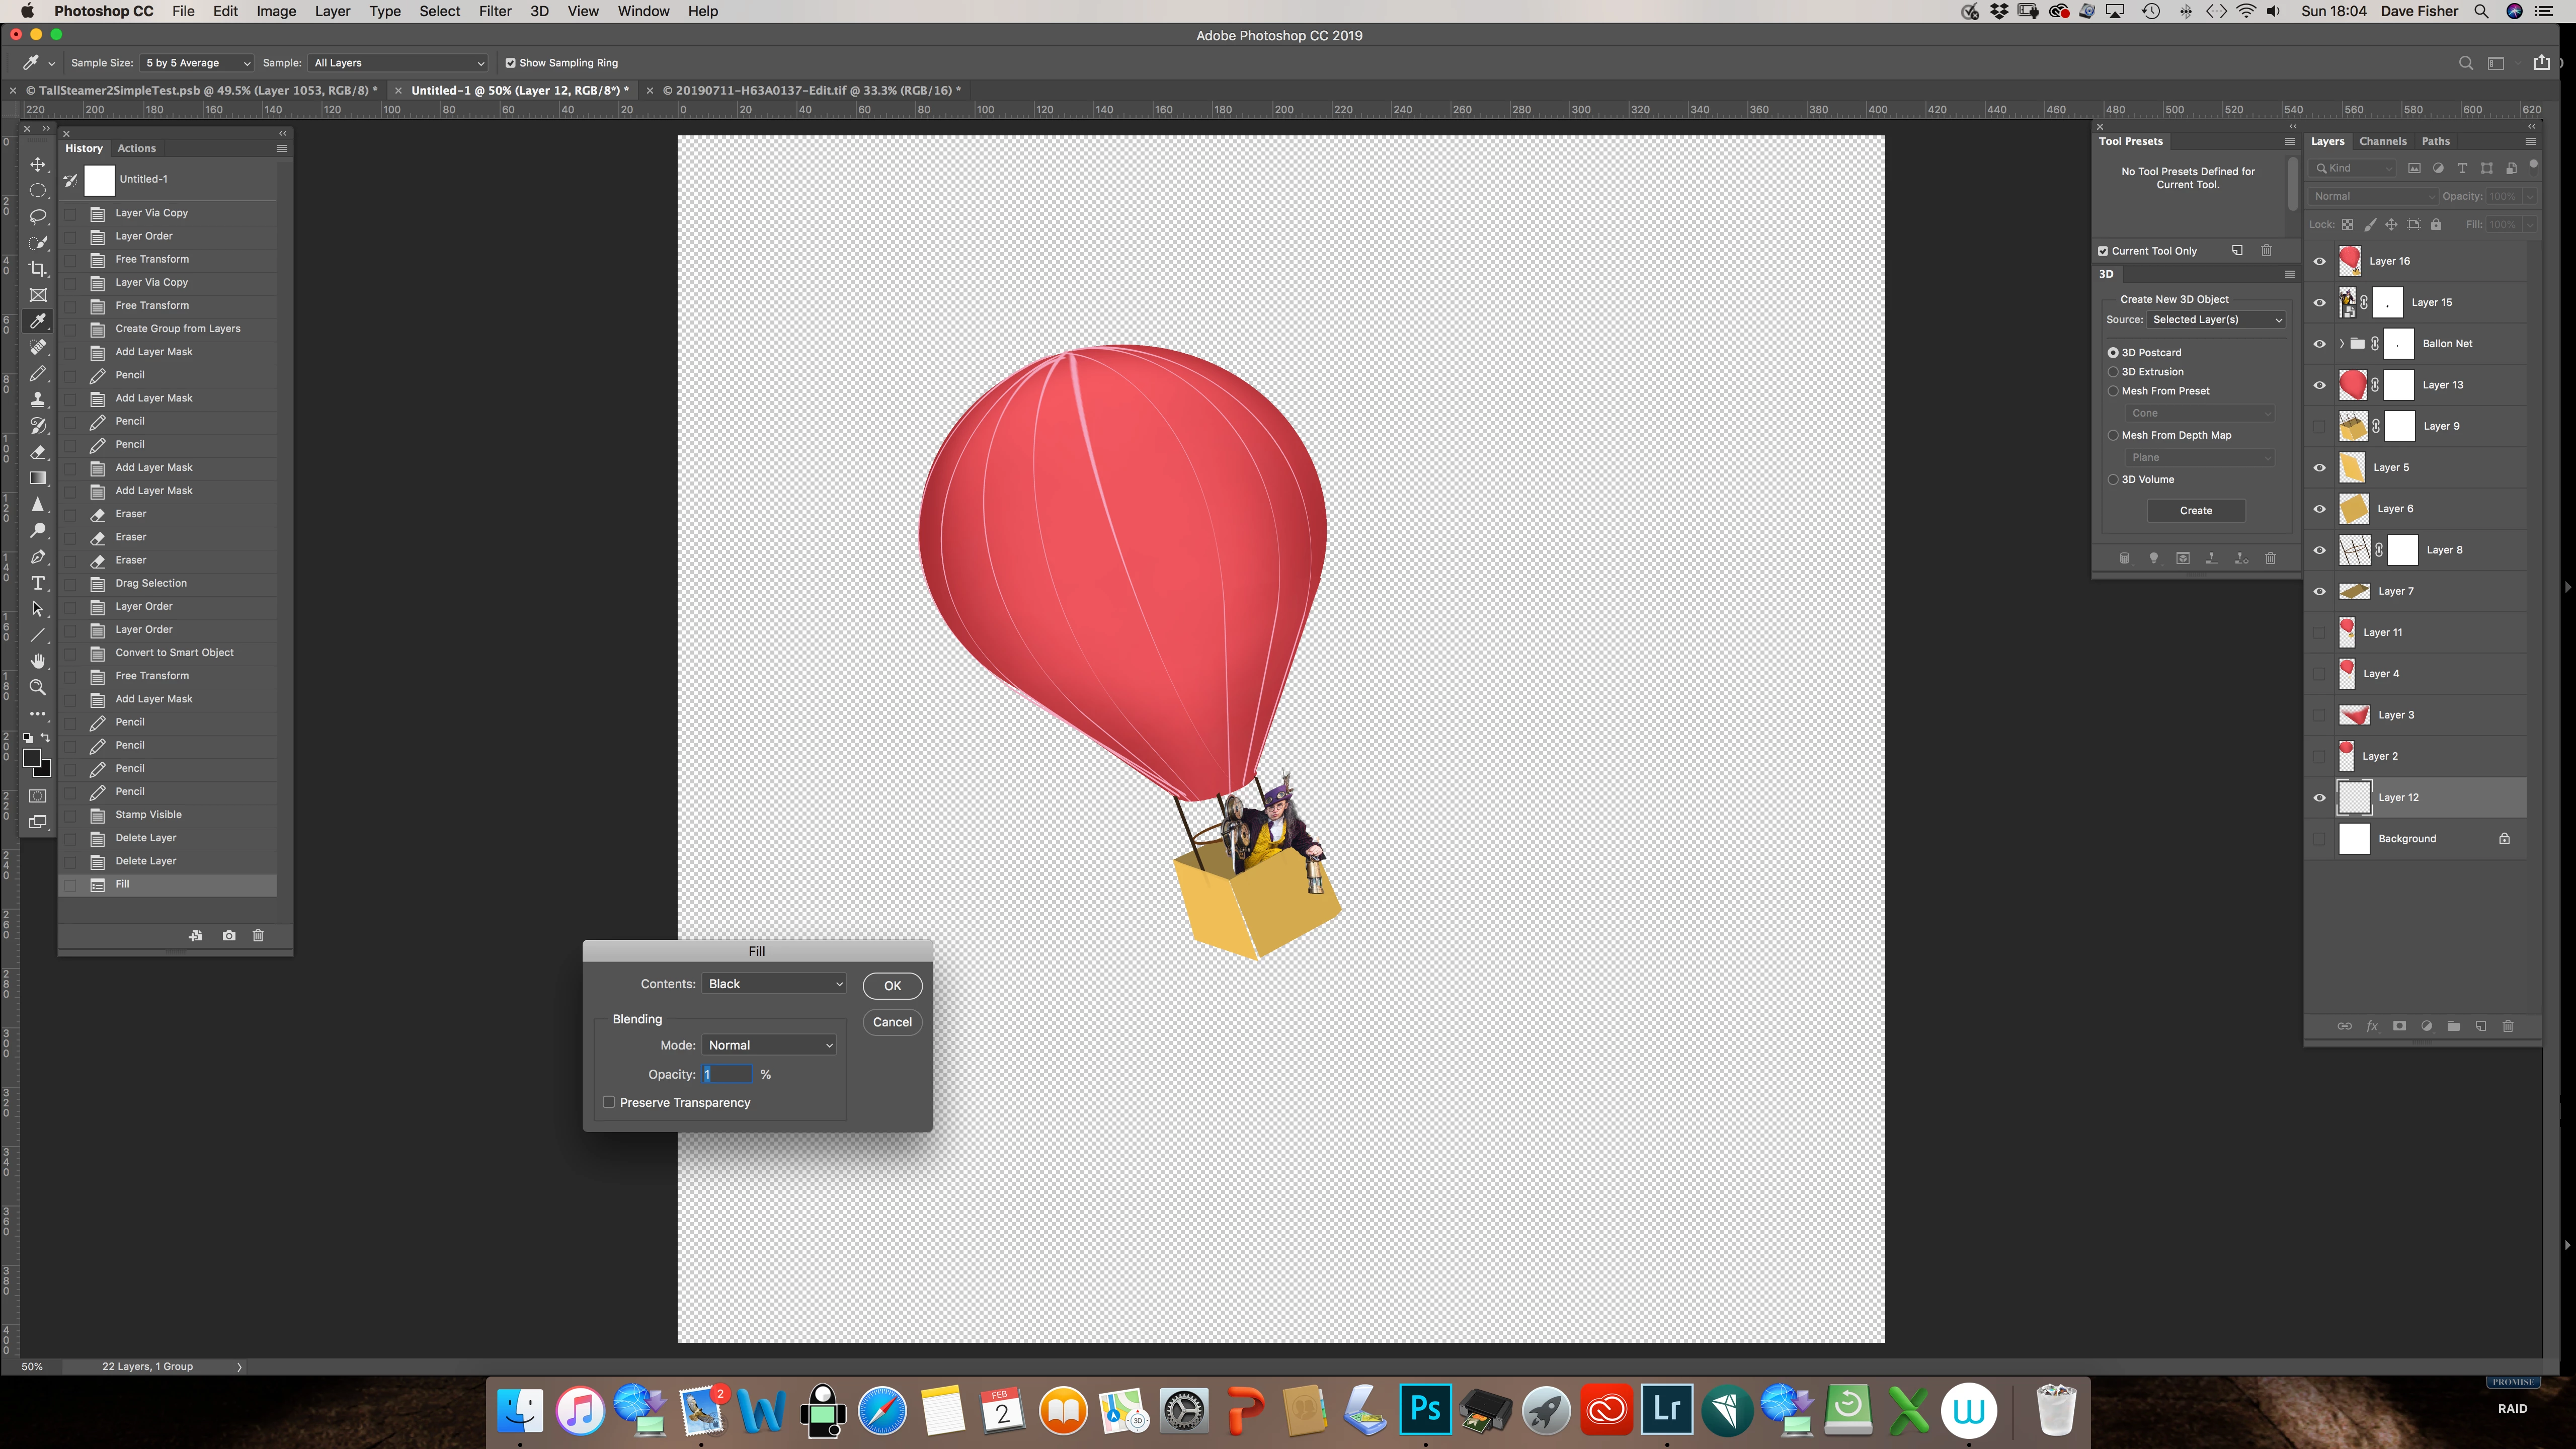Click the foreground color swatch
This screenshot has height=1449, width=2576.
click(x=31, y=758)
